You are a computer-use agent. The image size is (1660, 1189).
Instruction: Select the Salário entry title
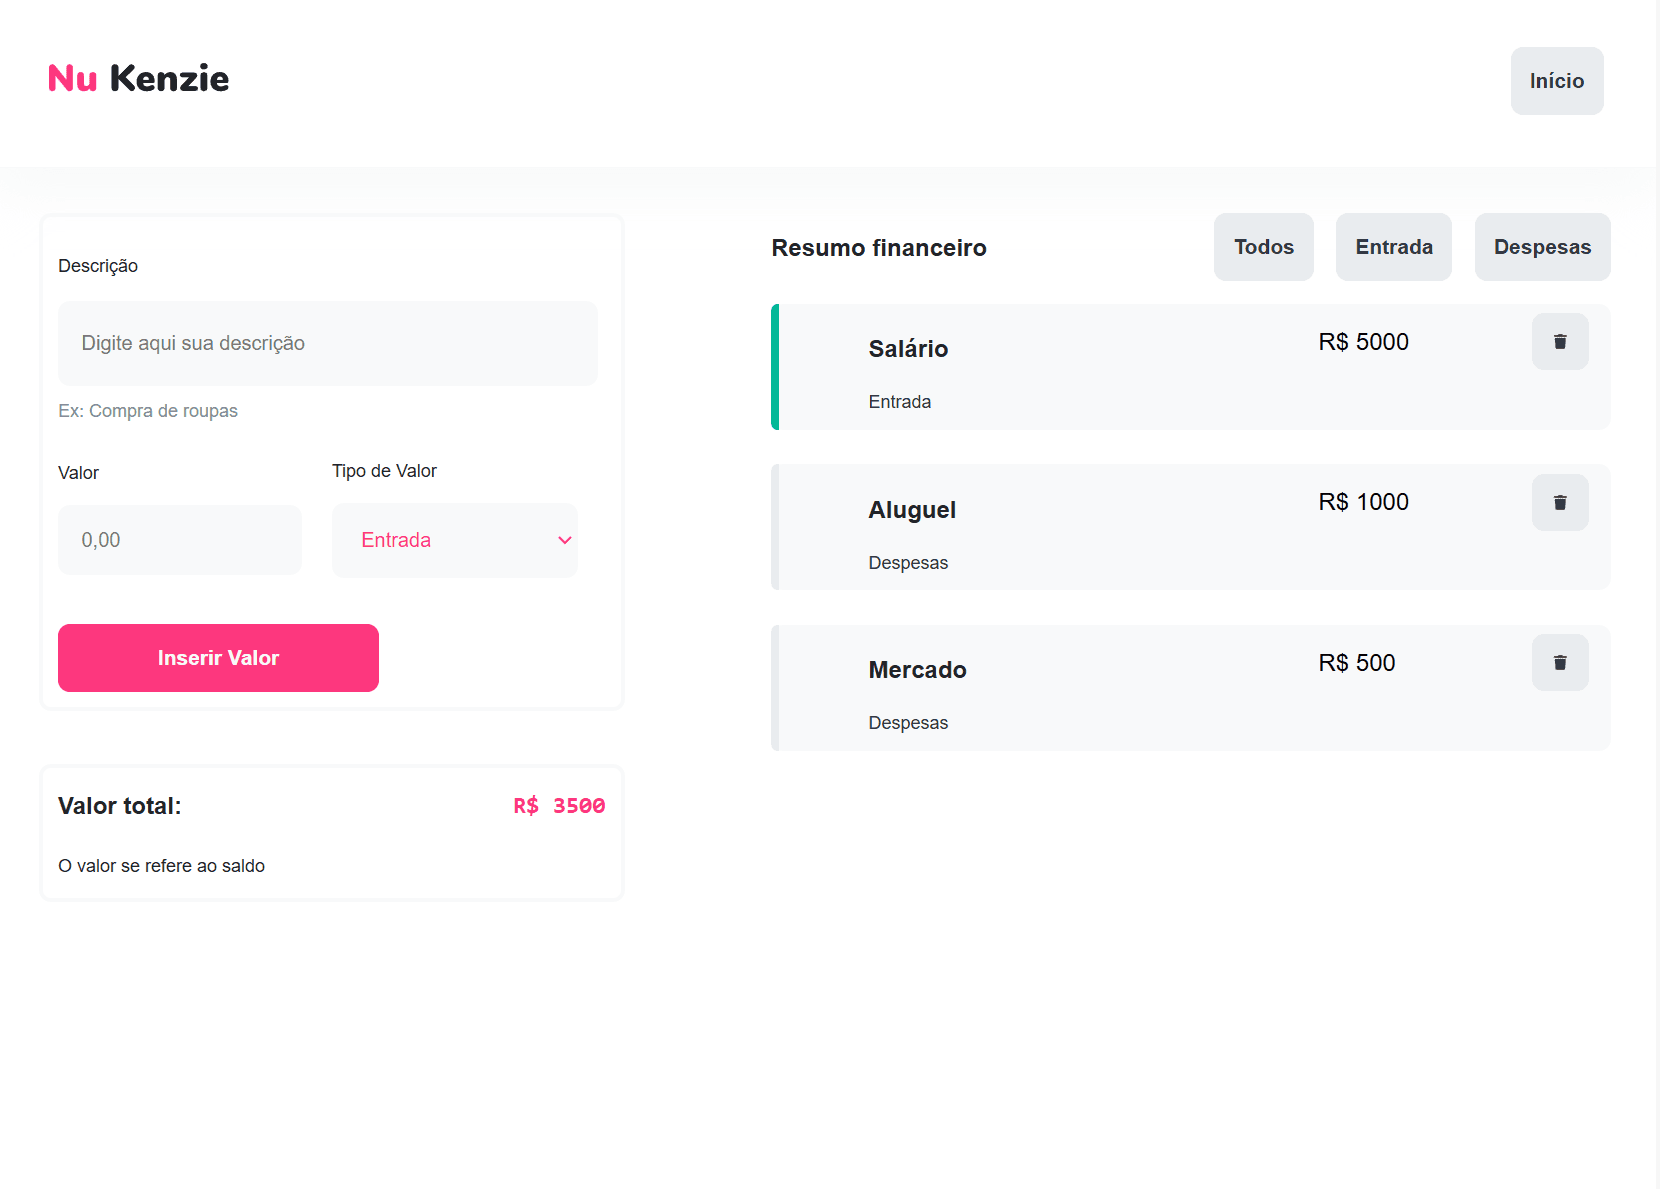[x=908, y=349]
